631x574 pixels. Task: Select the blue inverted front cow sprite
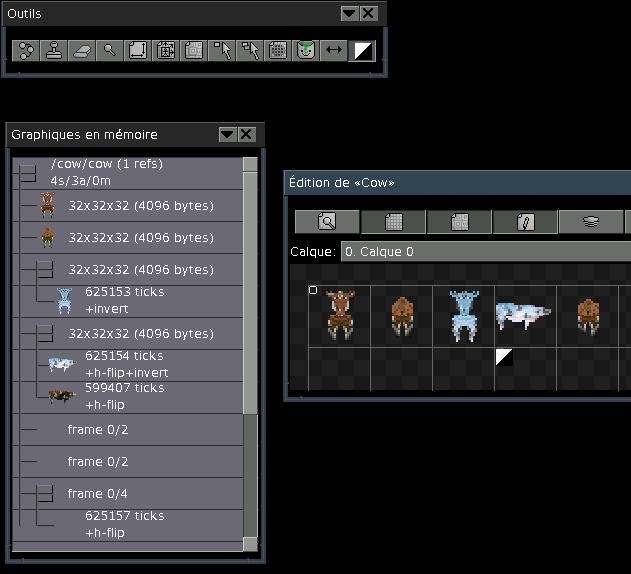[464, 316]
